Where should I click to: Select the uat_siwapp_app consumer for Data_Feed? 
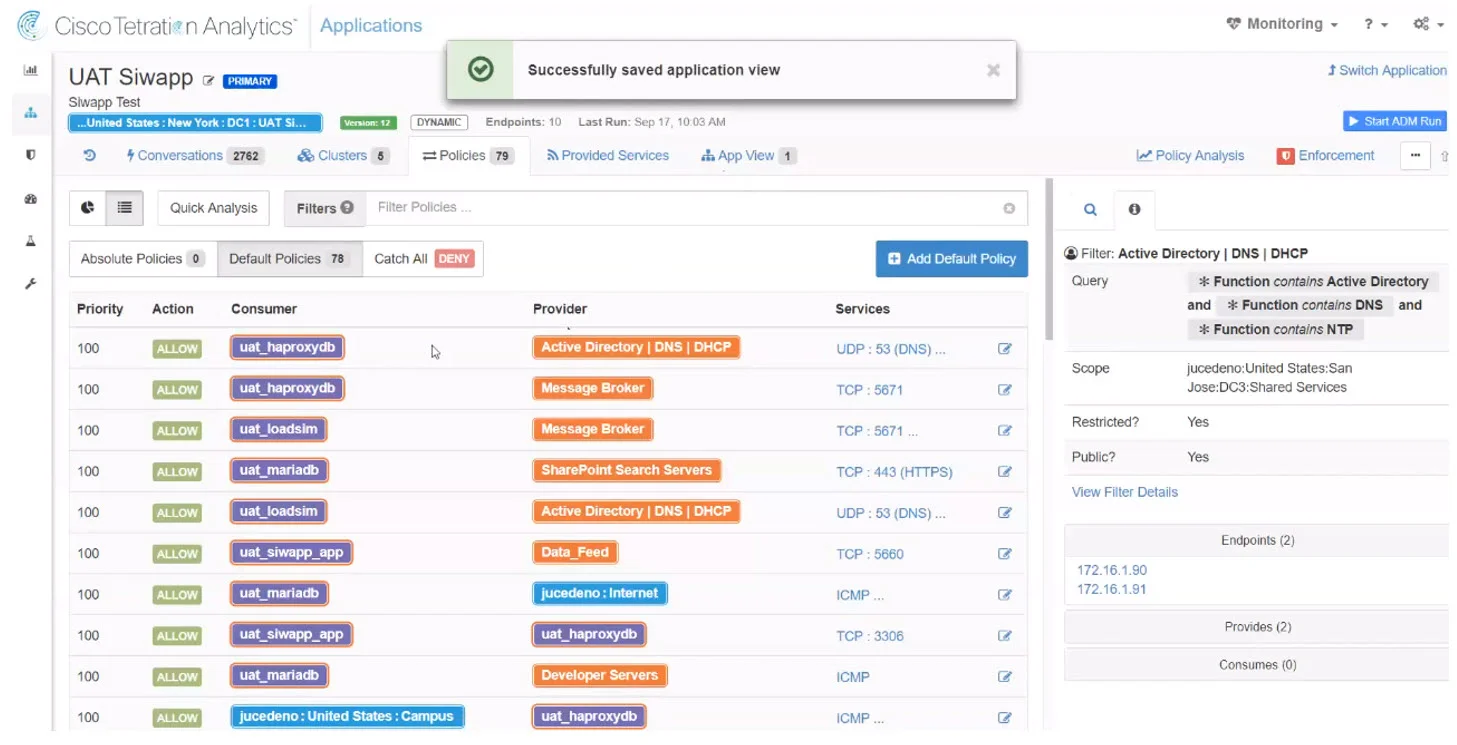pyautogui.click(x=291, y=552)
